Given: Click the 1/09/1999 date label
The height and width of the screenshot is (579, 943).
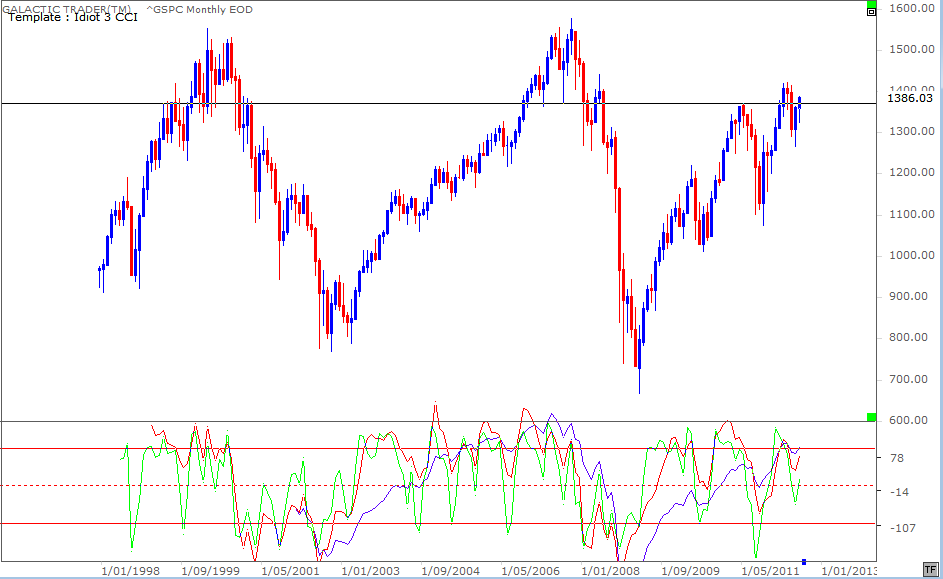Looking at the screenshot, I should tap(210, 571).
